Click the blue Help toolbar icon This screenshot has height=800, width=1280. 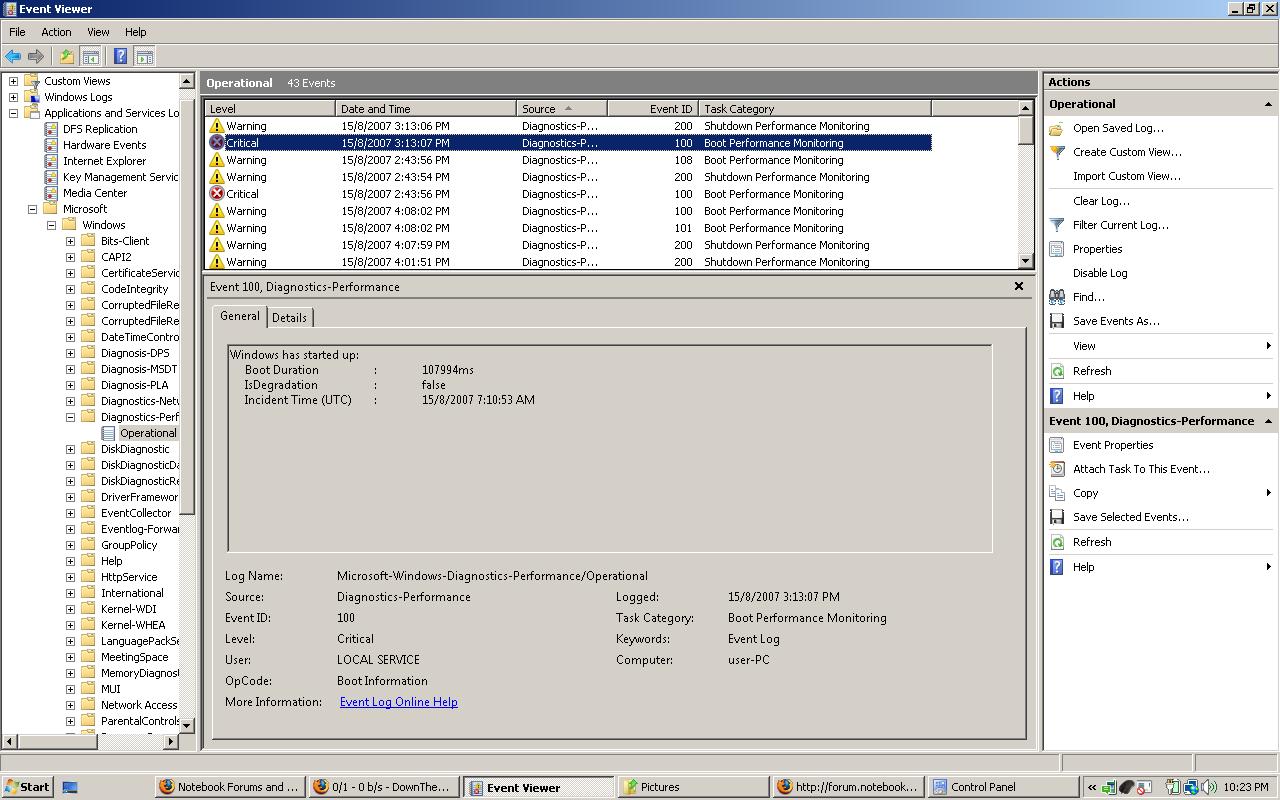tap(120, 57)
